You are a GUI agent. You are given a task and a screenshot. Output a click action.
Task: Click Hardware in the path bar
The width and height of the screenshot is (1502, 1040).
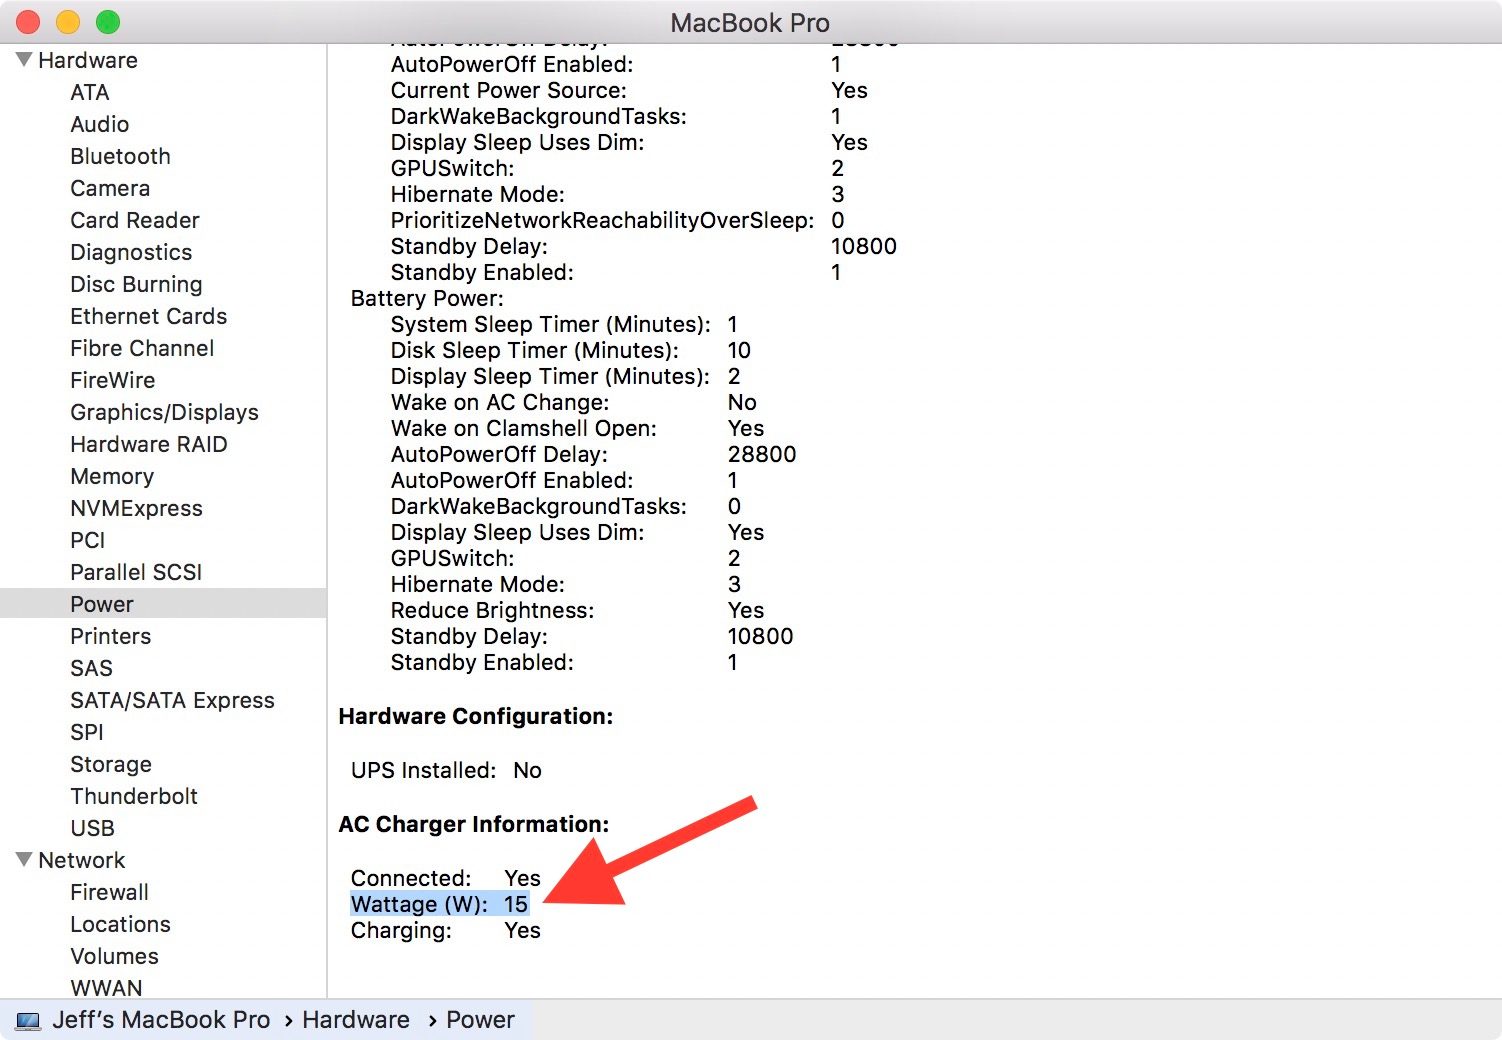356,1020
